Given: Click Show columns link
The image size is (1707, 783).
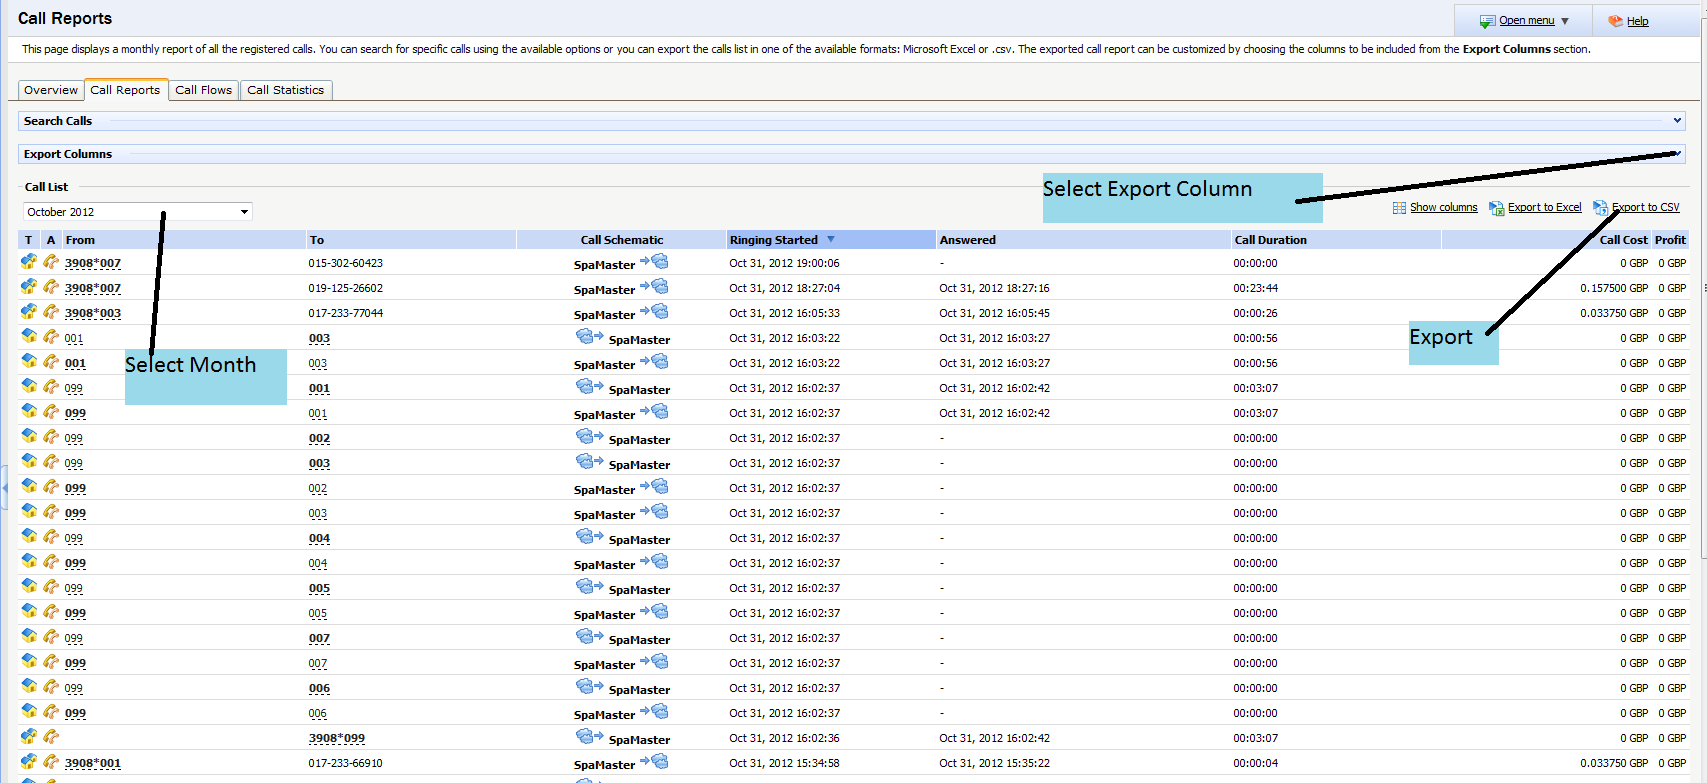Looking at the screenshot, I should (x=1443, y=208).
